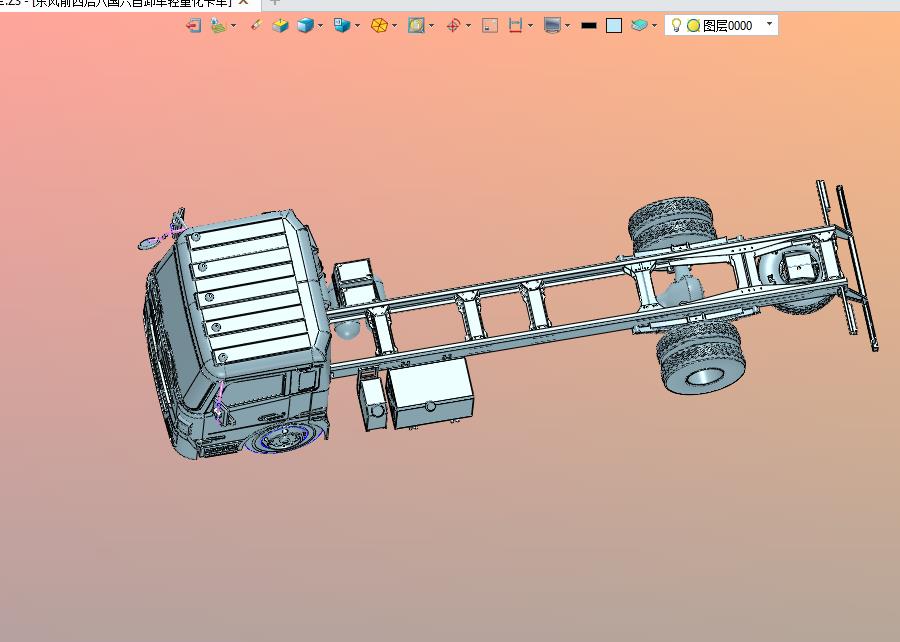Click the red crosshair target icon
Screen dimensions: 900x642
pos(453,25)
